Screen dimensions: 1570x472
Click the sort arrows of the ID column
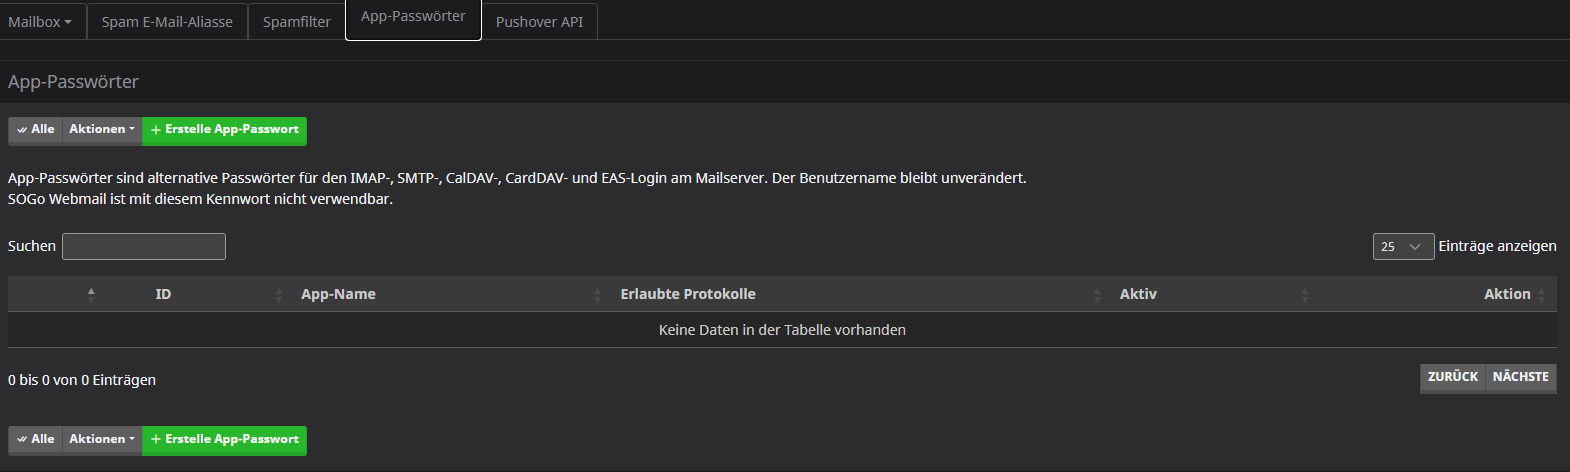coord(278,294)
